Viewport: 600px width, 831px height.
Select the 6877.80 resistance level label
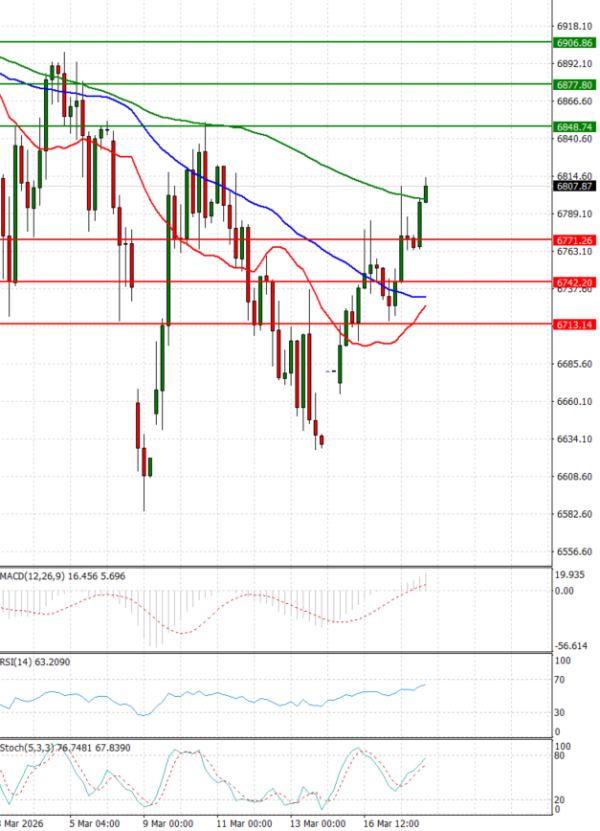[x=574, y=85]
